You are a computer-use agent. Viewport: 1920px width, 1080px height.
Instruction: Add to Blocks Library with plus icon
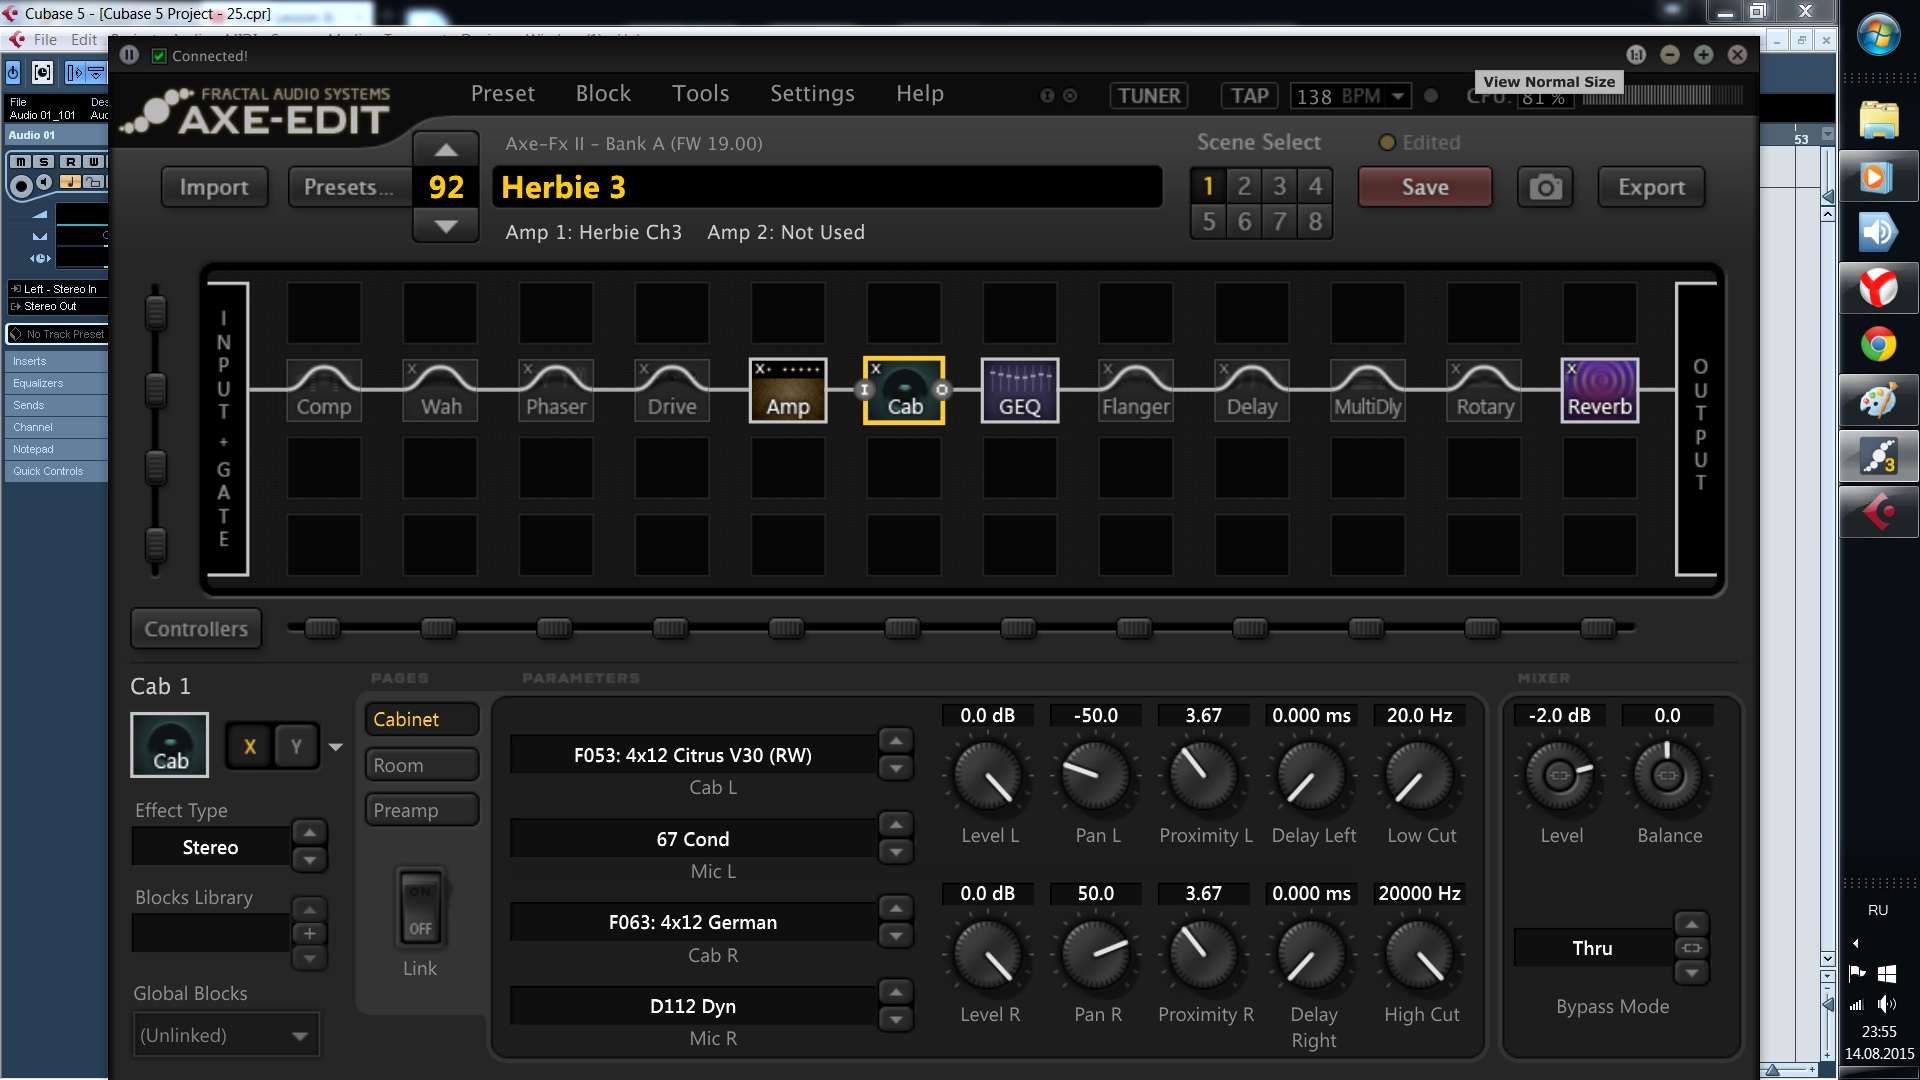pos(310,933)
